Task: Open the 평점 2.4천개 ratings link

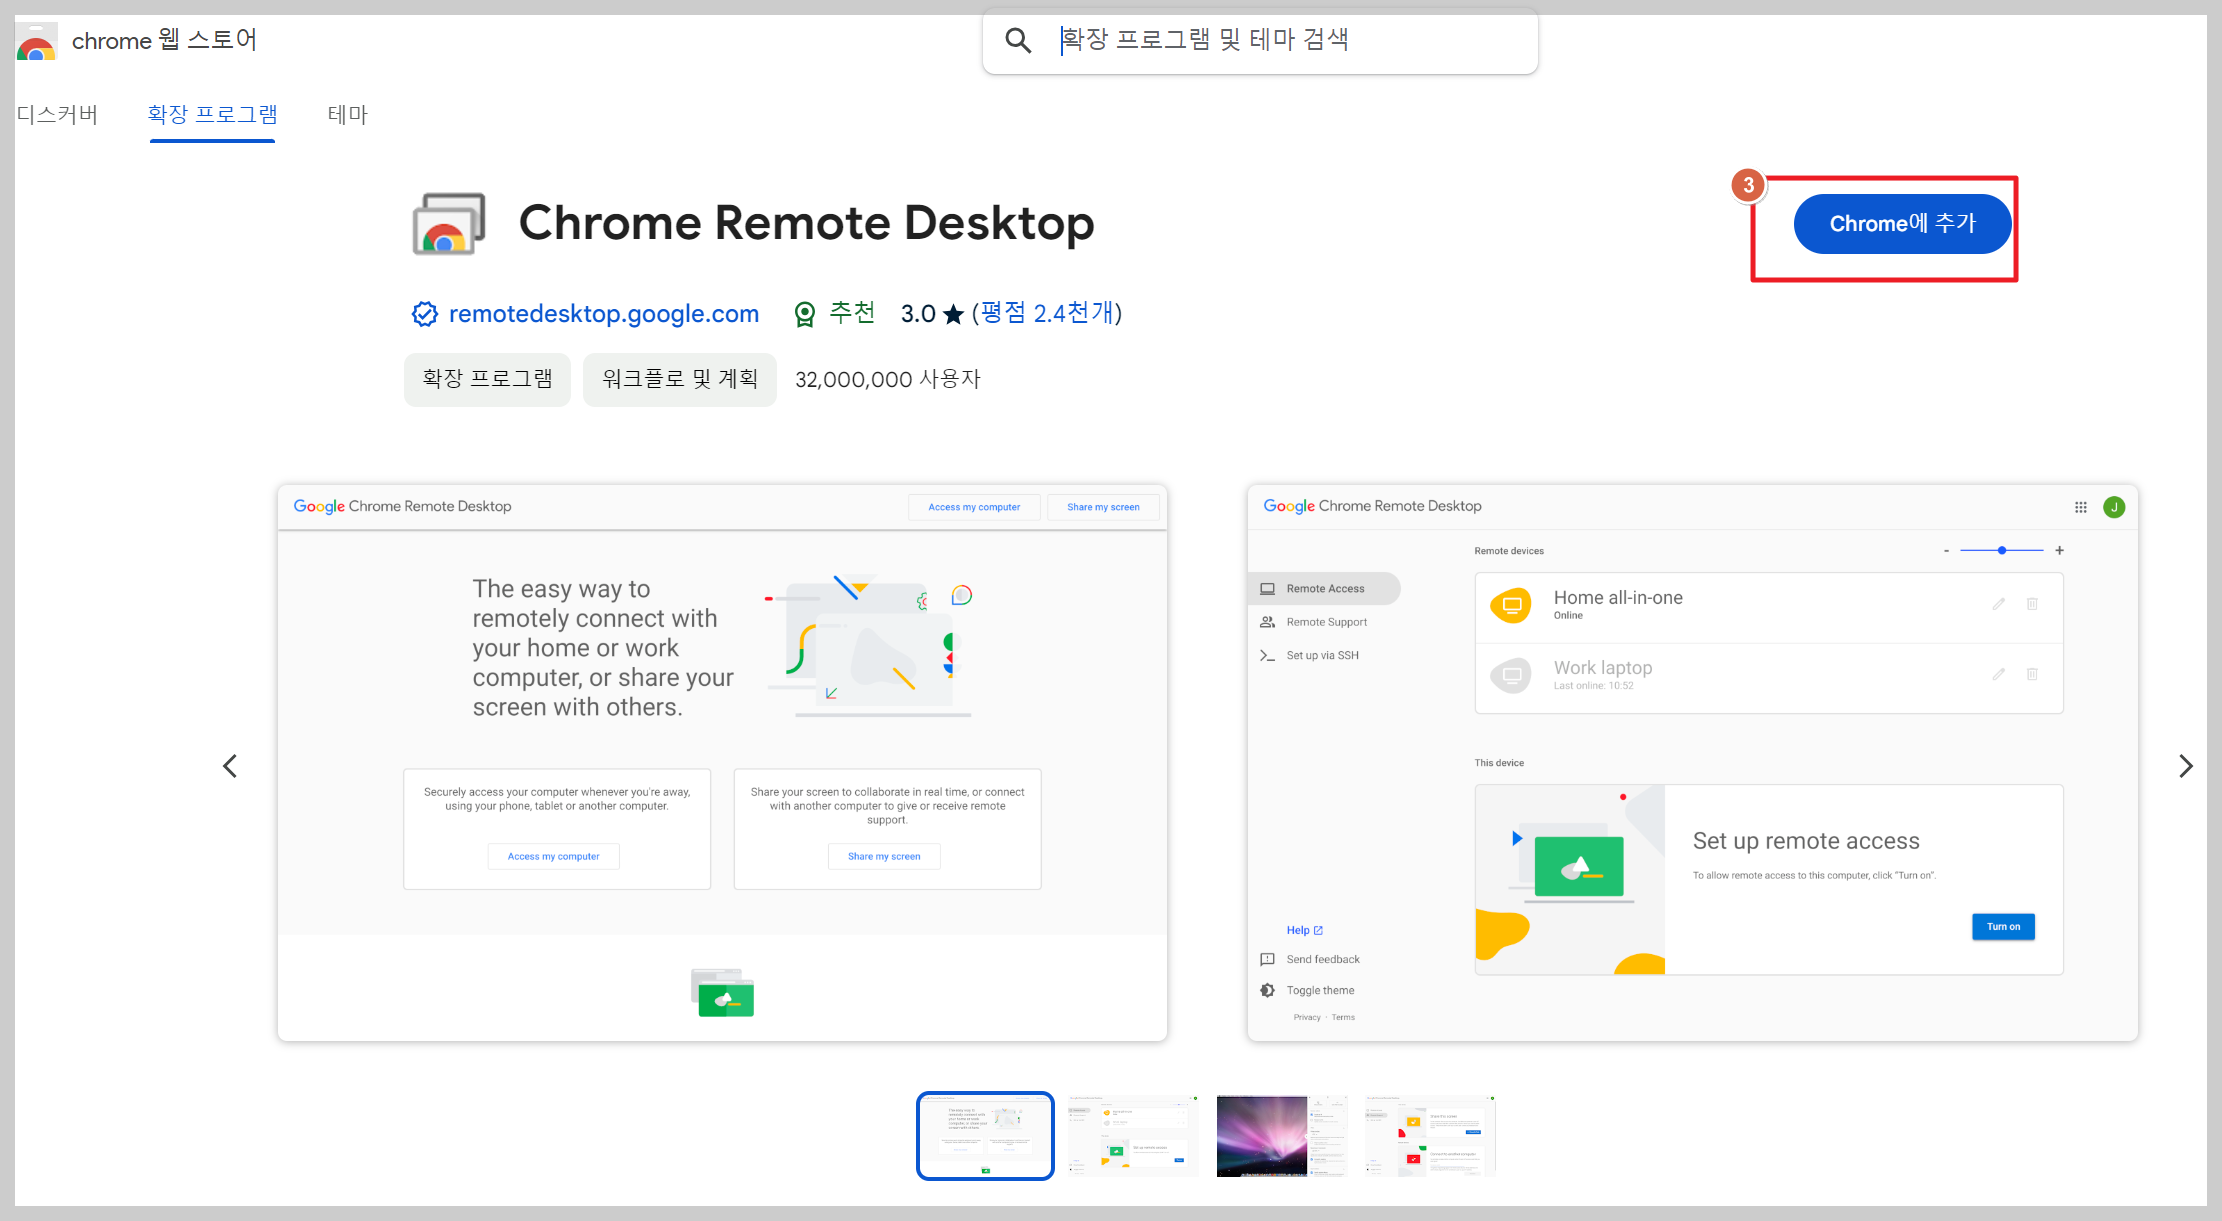Action: point(1048,313)
